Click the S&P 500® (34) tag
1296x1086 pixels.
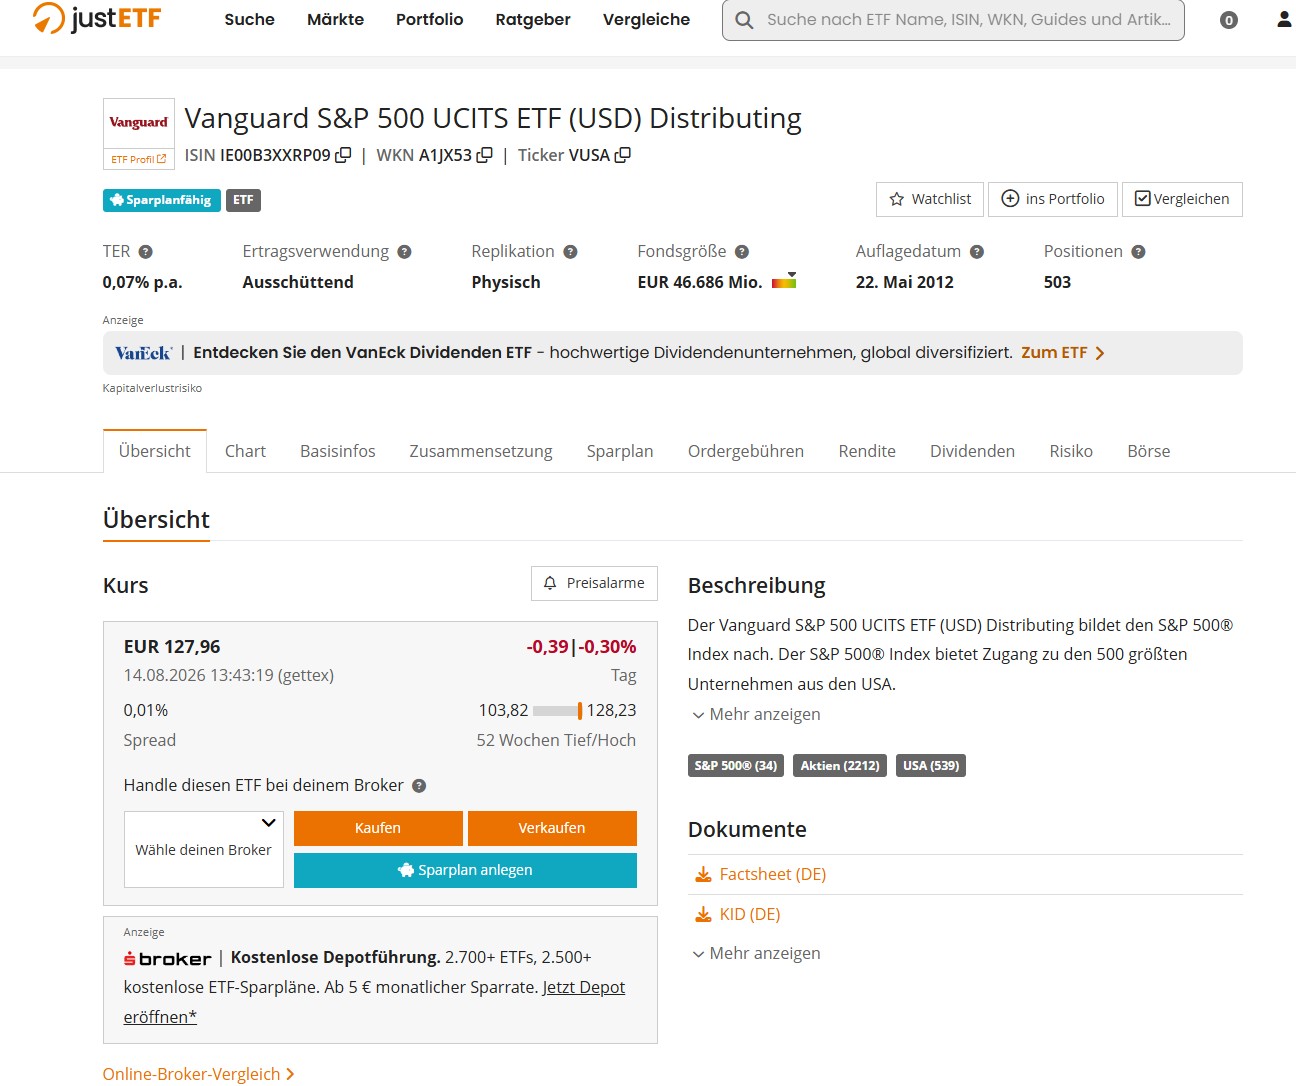736,766
